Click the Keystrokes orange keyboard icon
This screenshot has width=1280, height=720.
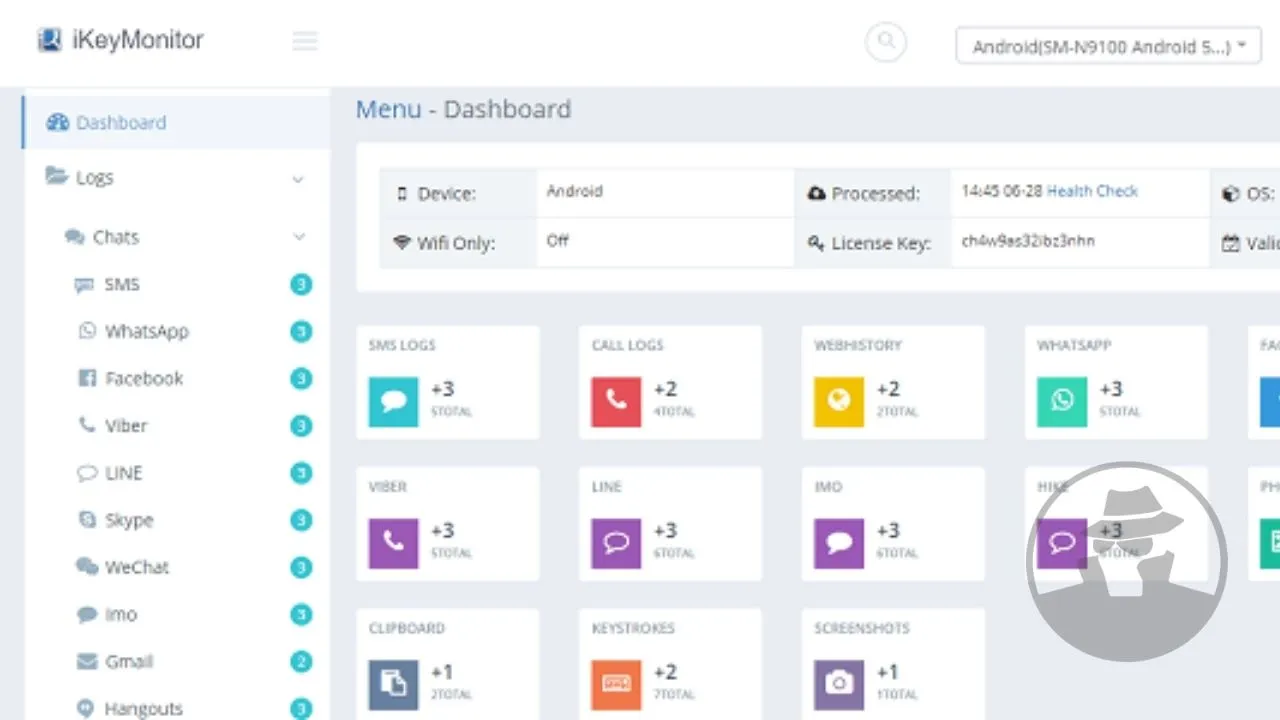616,685
